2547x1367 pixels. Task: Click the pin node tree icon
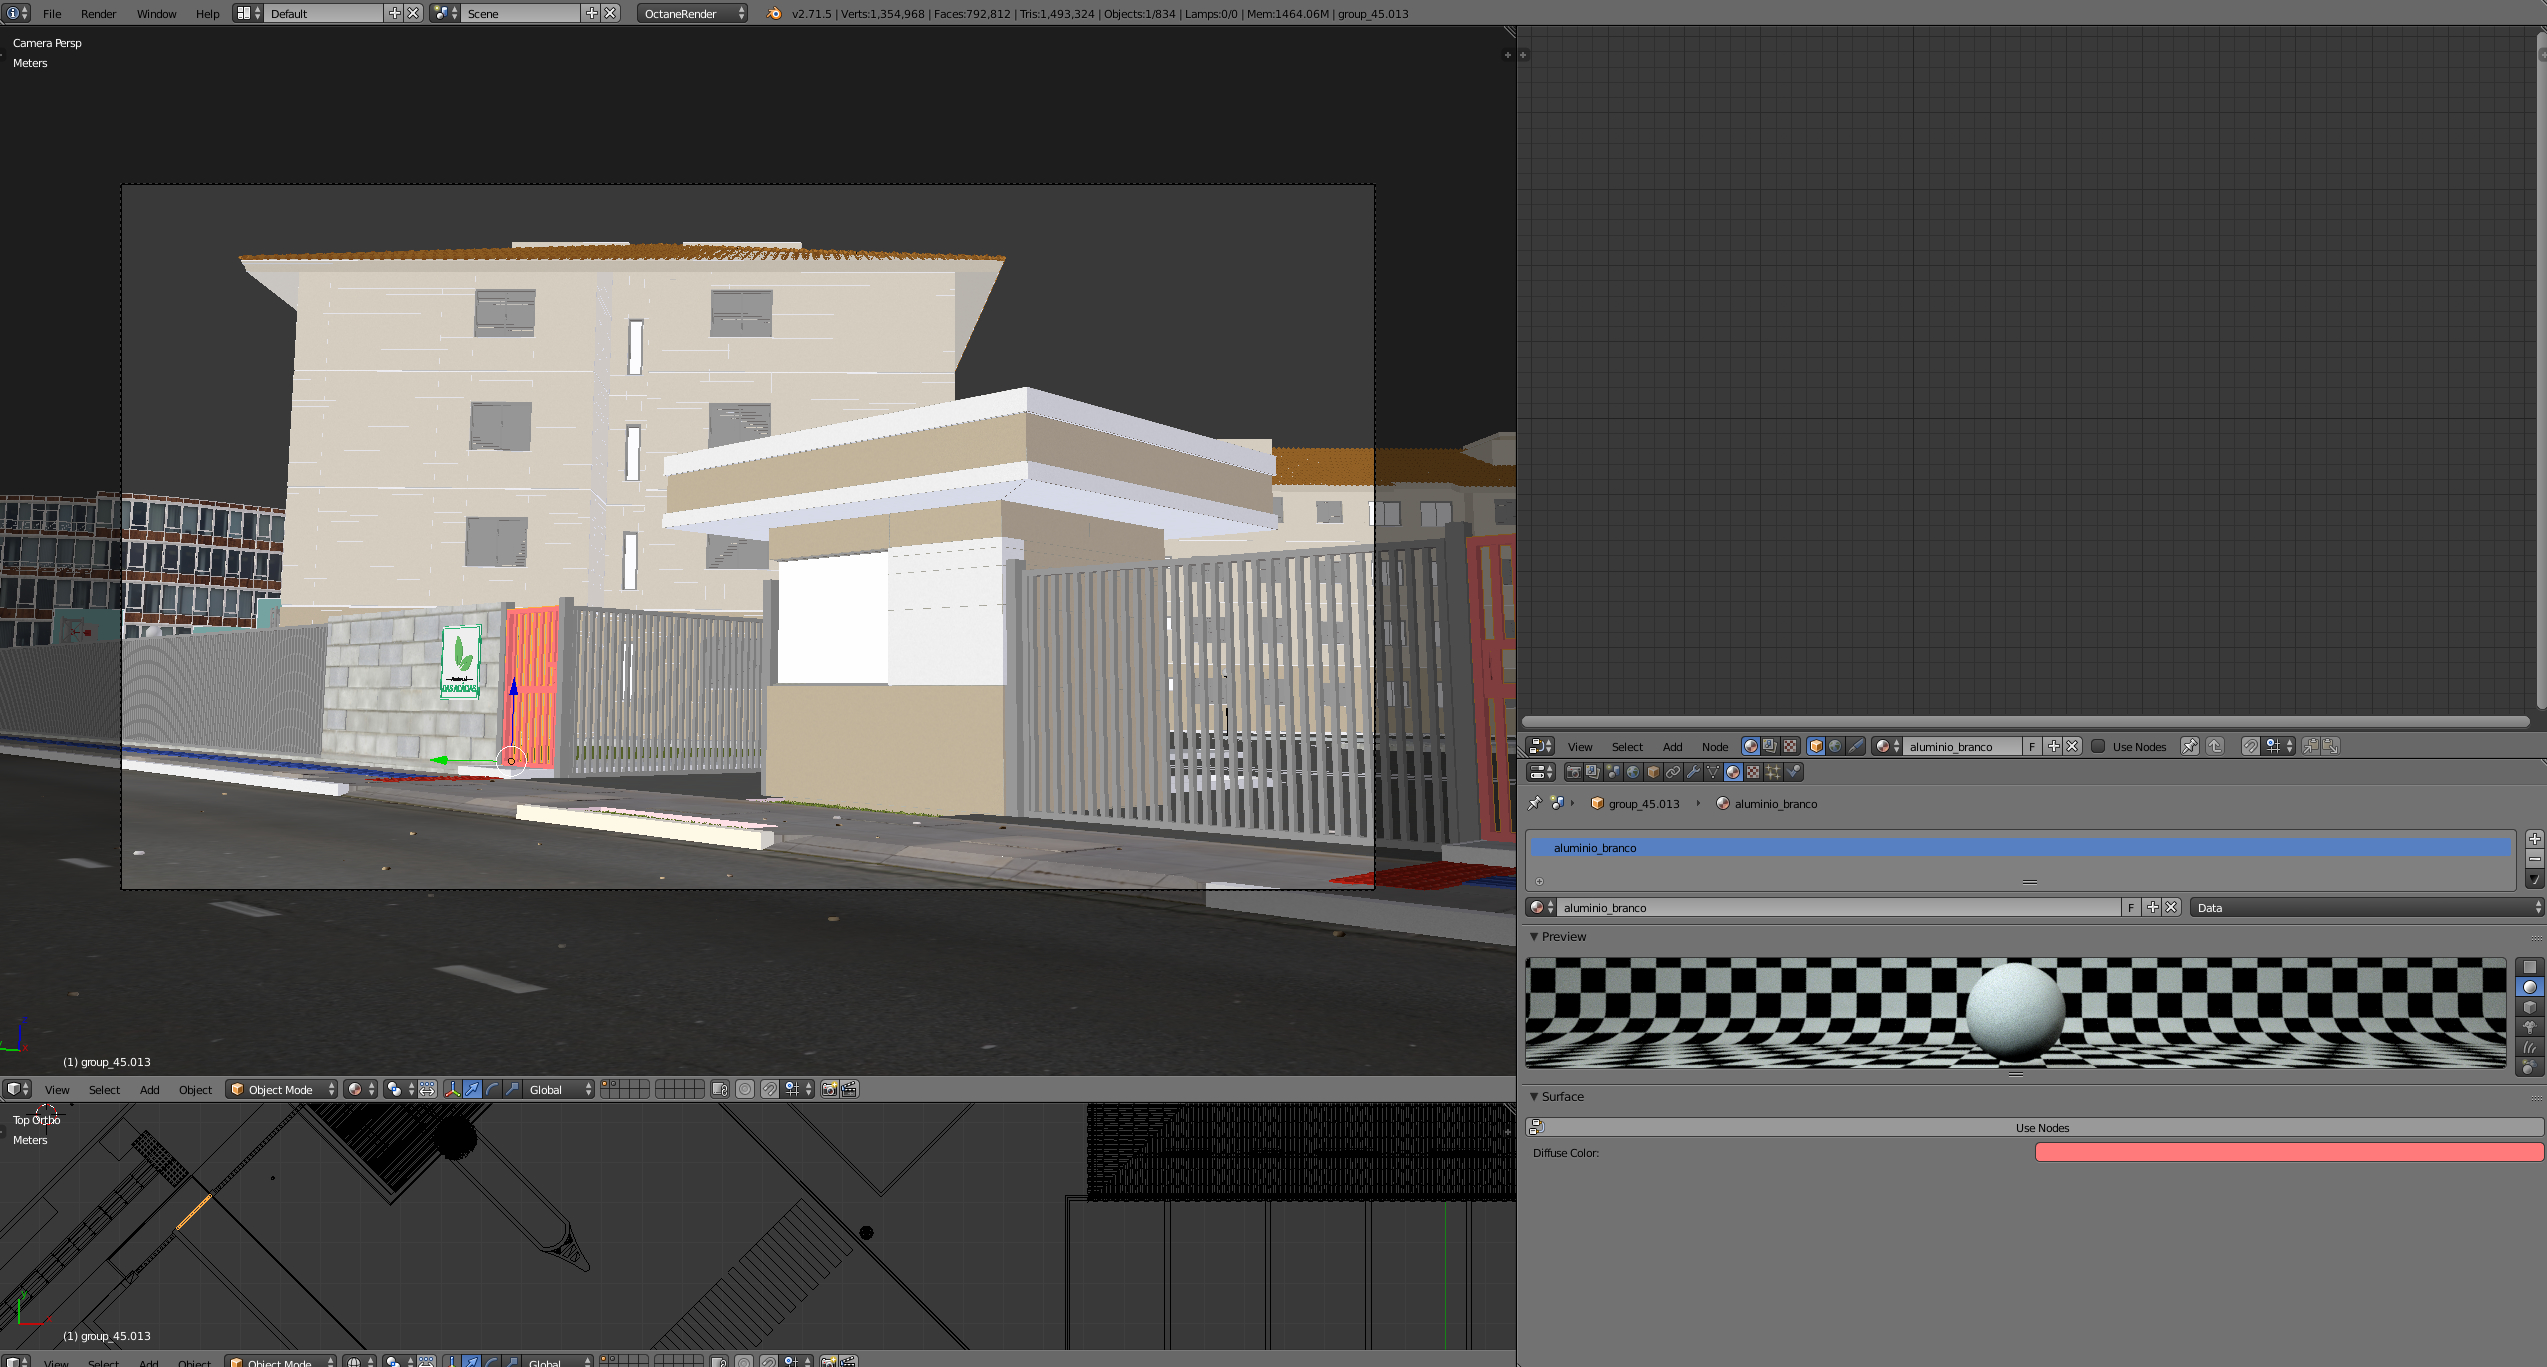(2189, 747)
